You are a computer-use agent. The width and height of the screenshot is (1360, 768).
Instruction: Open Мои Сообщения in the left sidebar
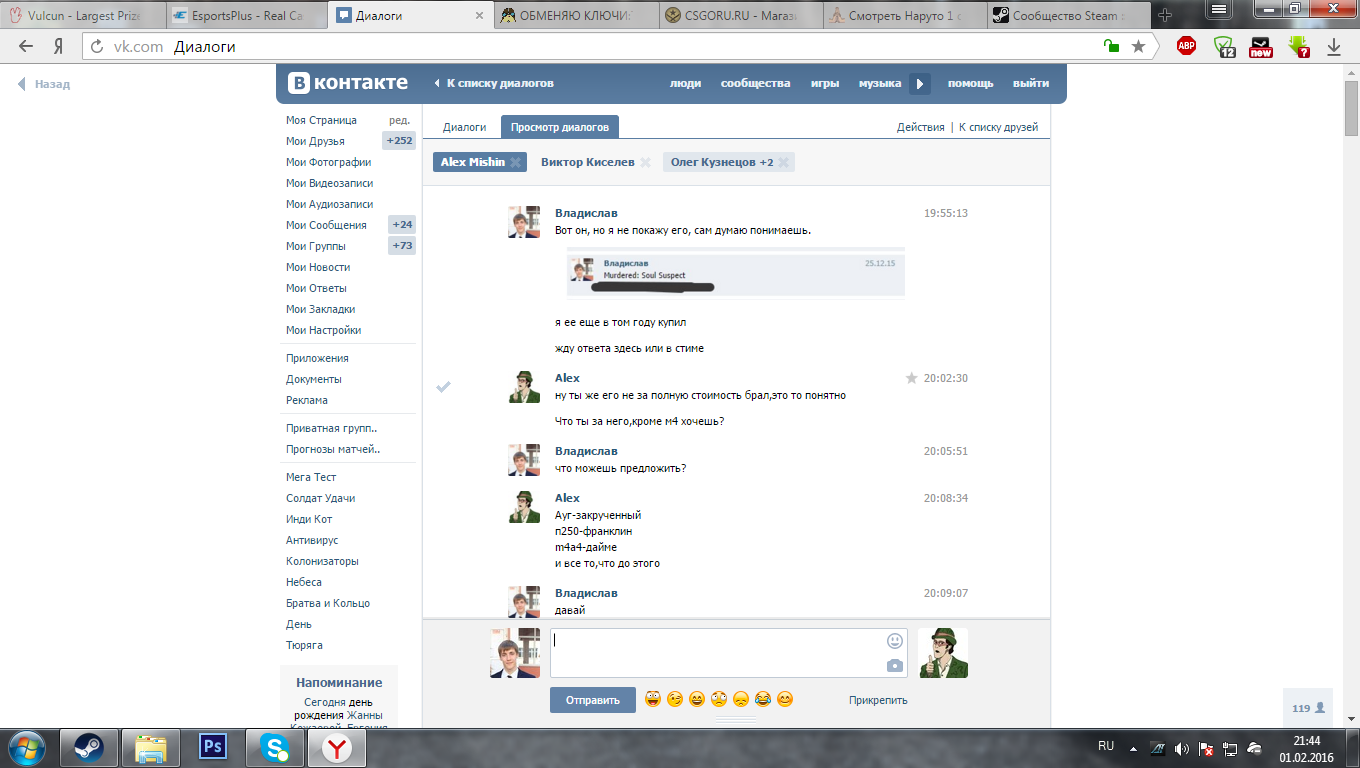[x=326, y=225]
